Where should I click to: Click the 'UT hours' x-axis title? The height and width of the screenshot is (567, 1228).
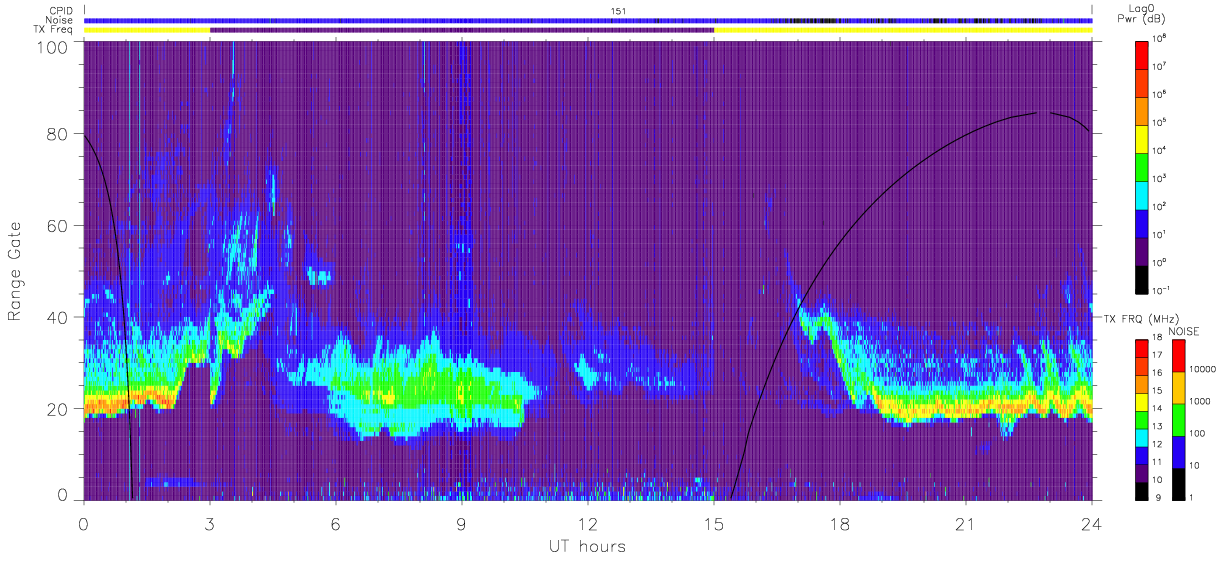tap(587, 546)
